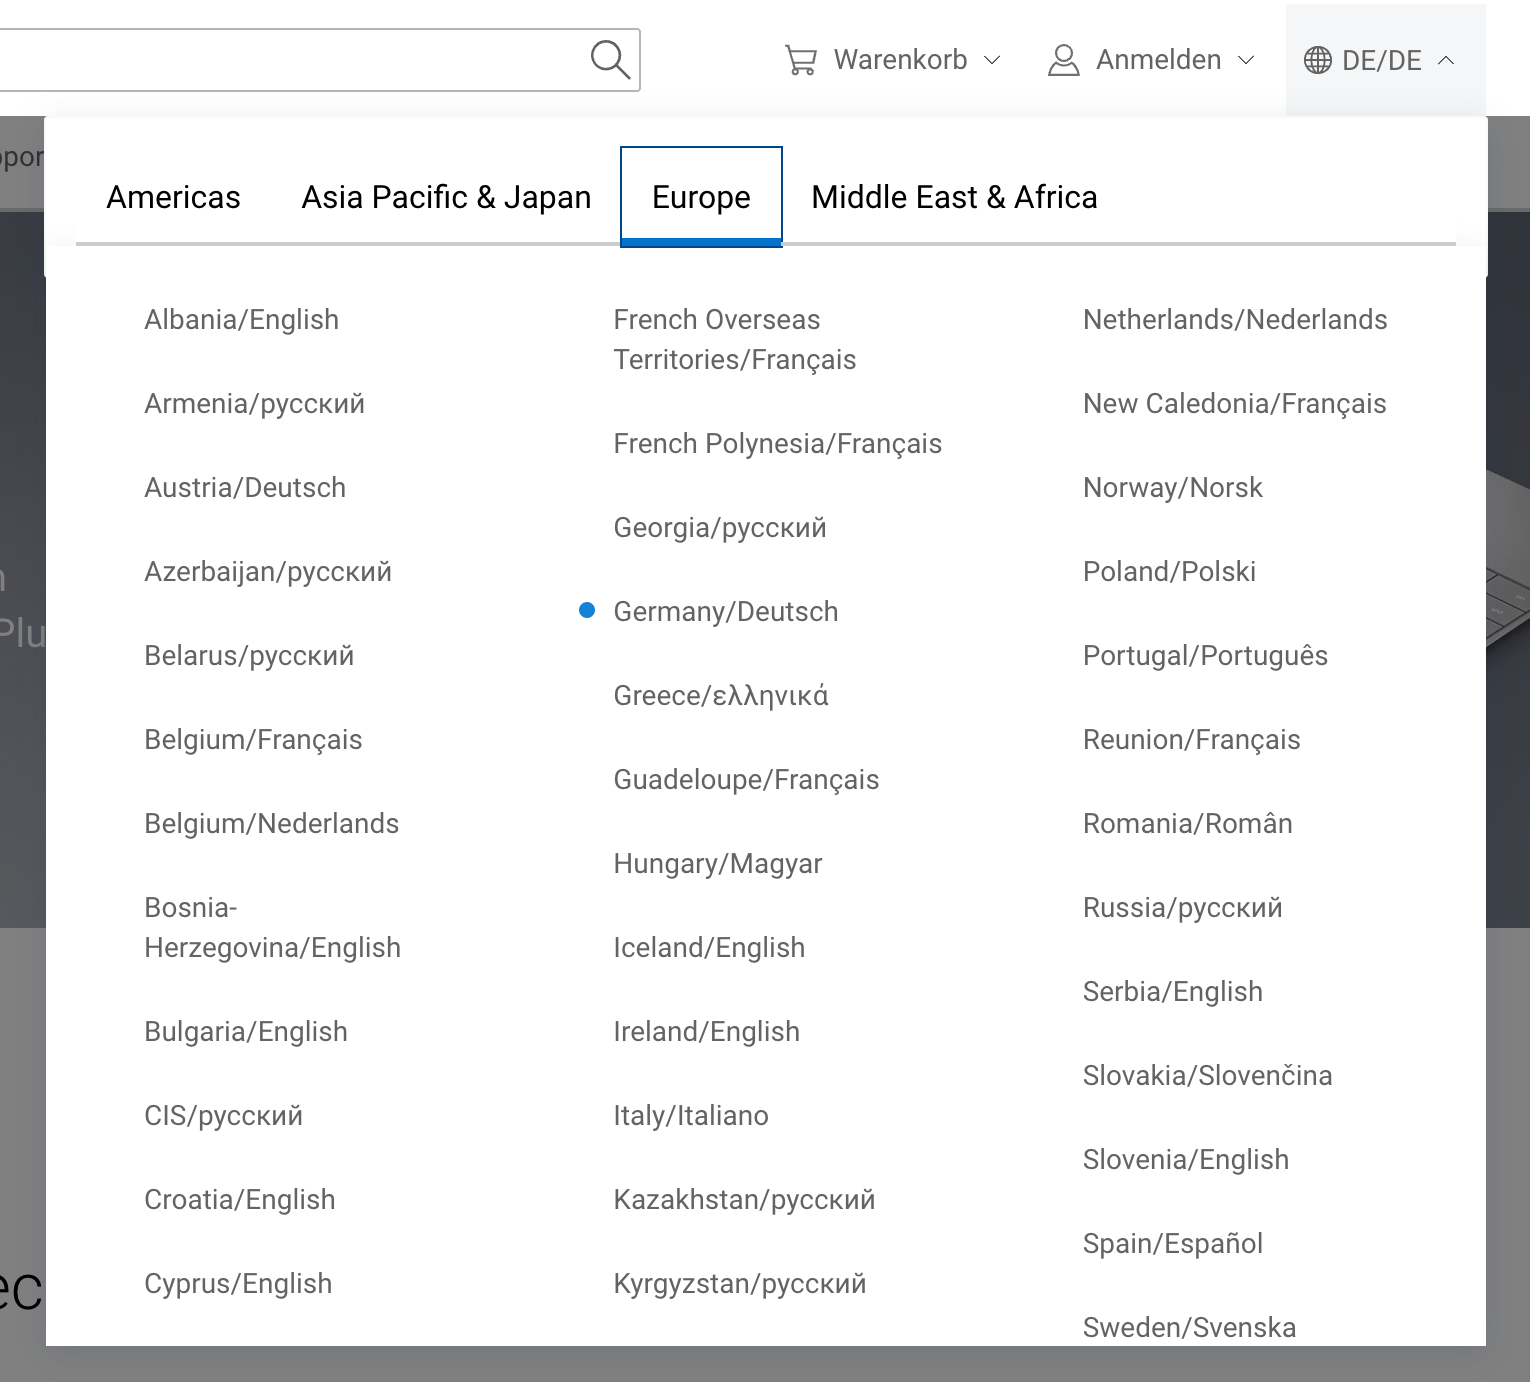Choose Italy/Italiano region link

(x=690, y=1115)
